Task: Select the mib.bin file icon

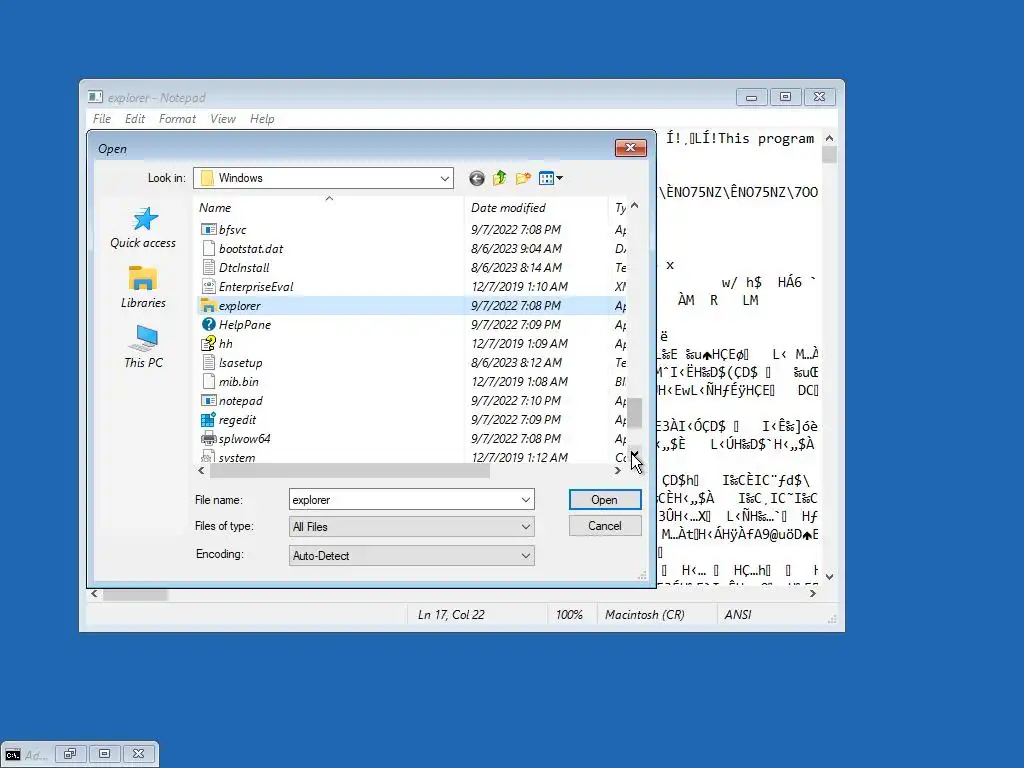Action: 208,381
